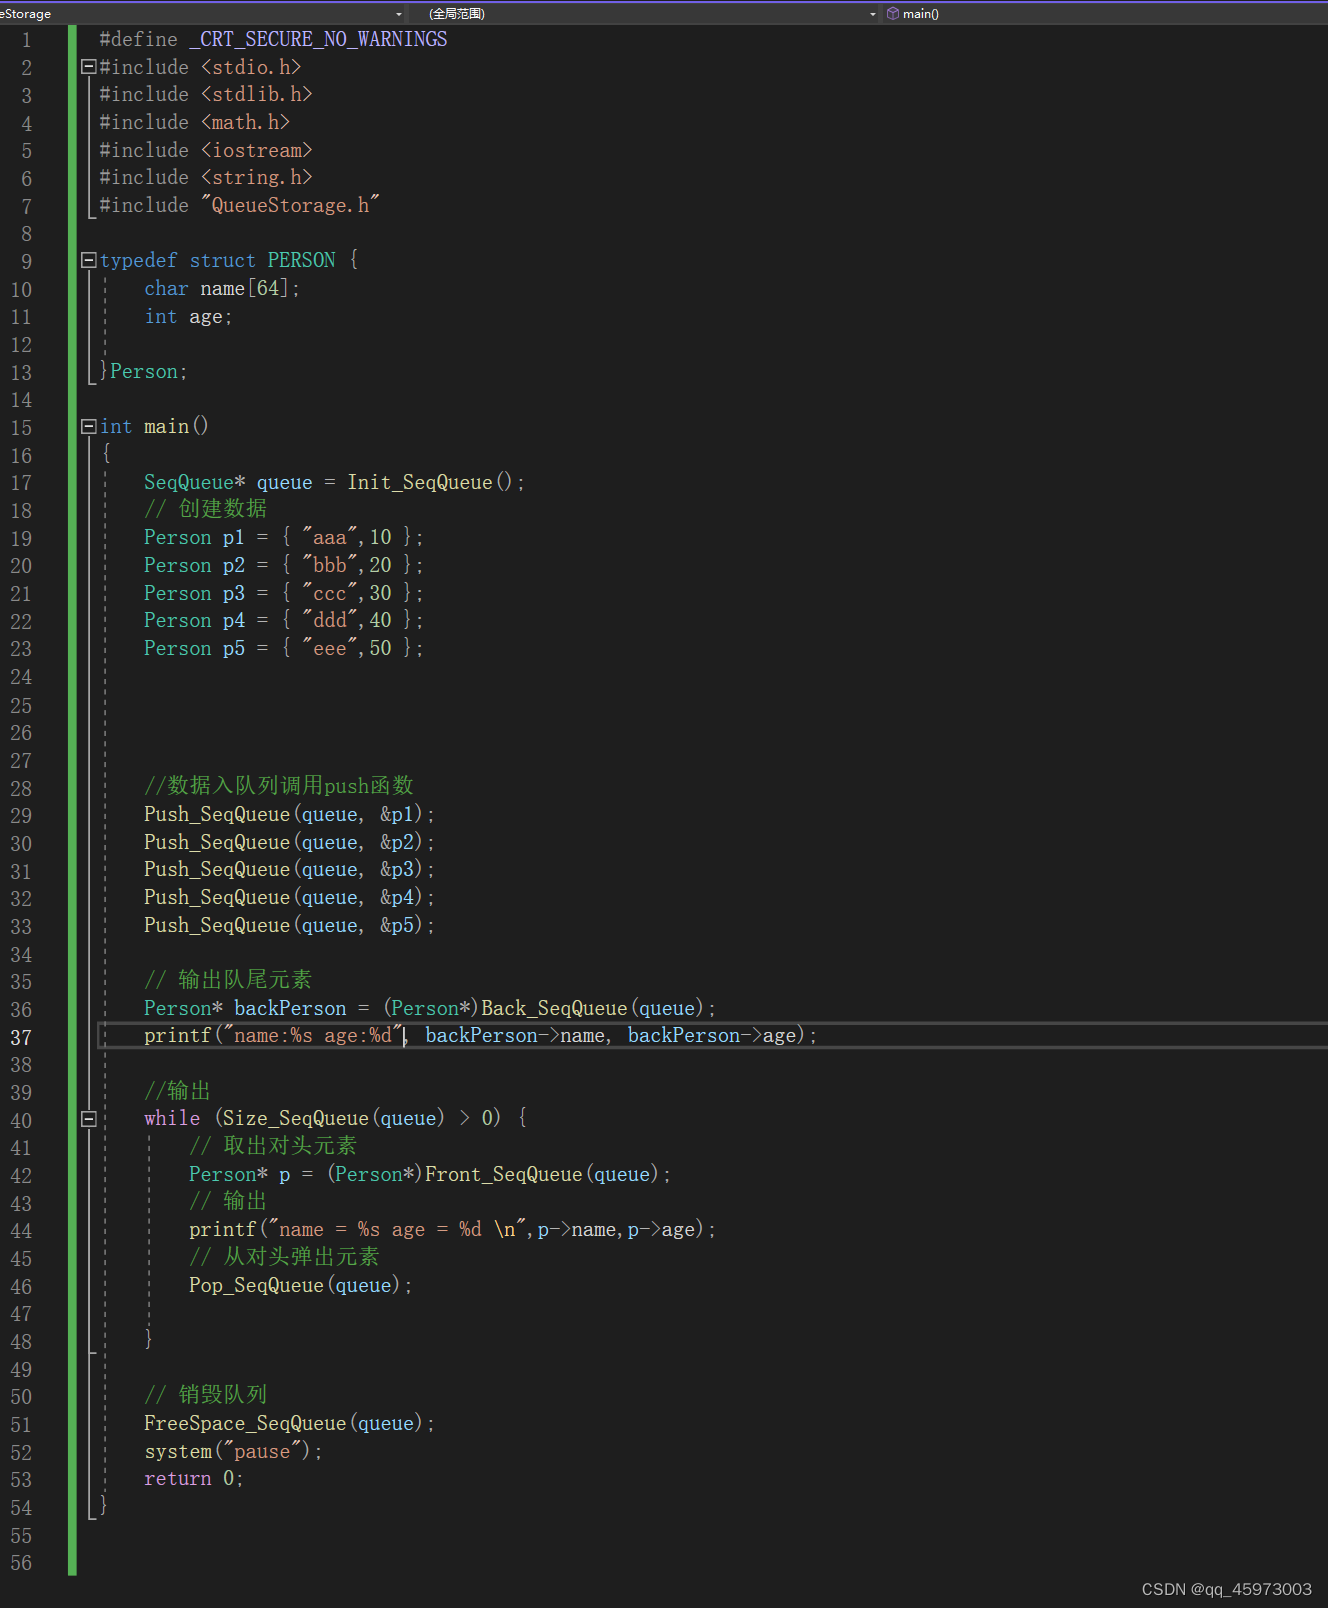Click on <stdlib.h> include
1328x1608 pixels.
[257, 94]
